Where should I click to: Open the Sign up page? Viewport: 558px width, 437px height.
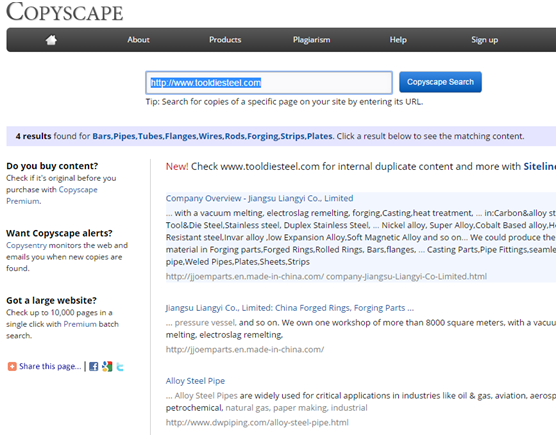(x=484, y=40)
